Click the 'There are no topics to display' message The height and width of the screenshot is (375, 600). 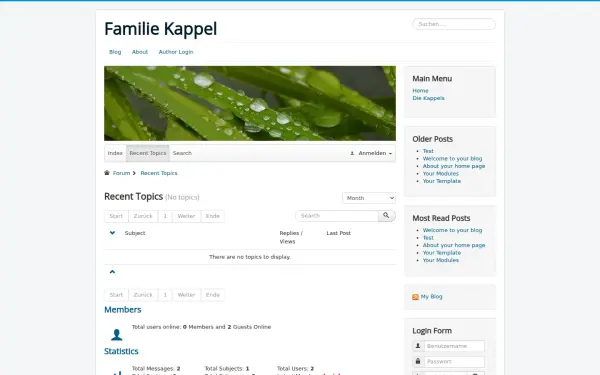click(x=249, y=257)
